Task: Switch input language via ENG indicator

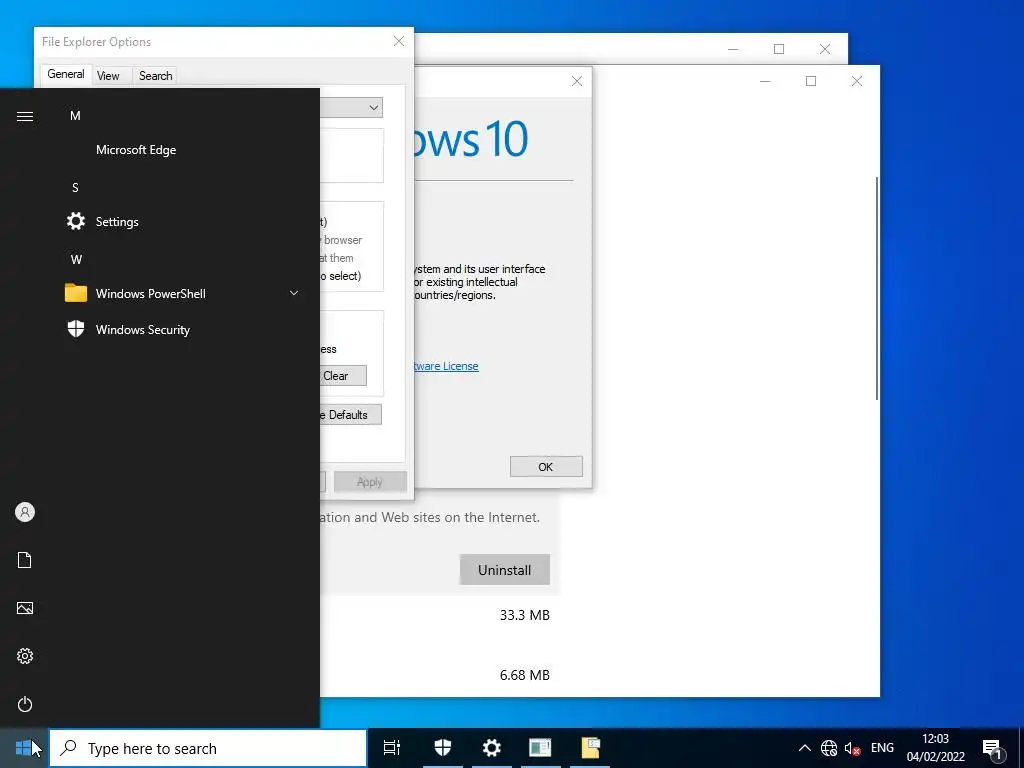Action: tap(882, 748)
